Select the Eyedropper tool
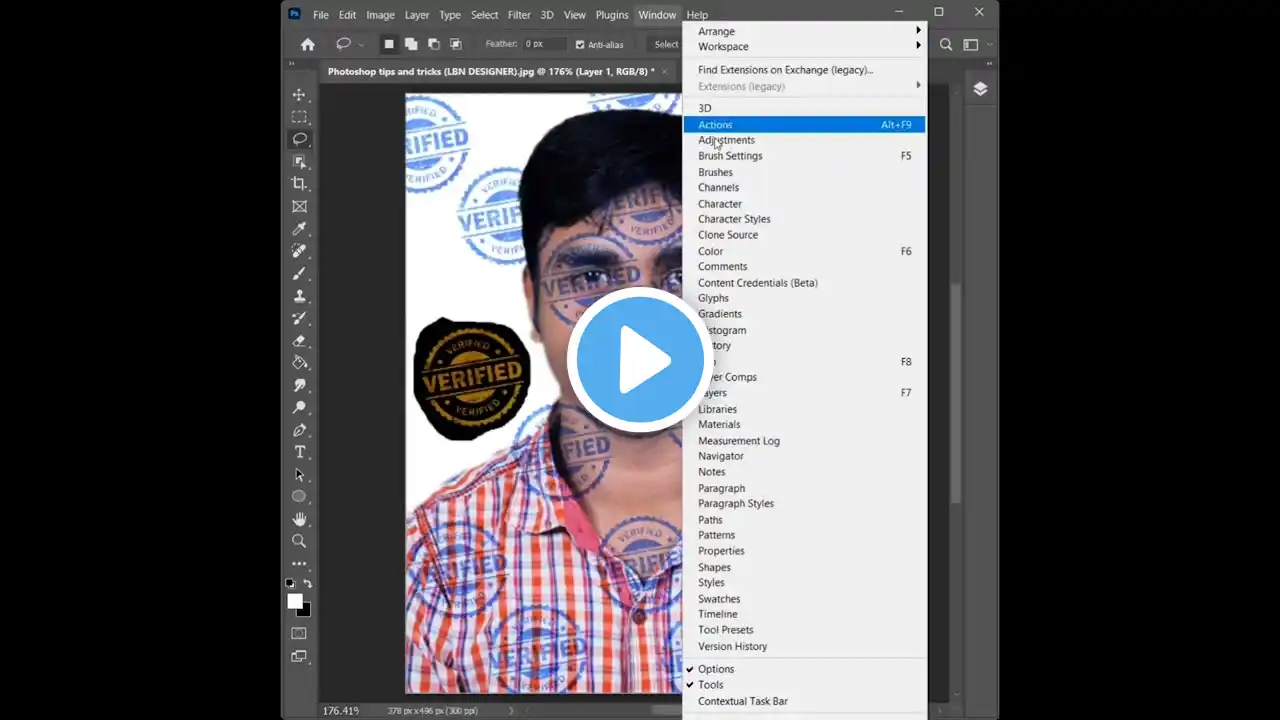1280x720 pixels. click(x=299, y=229)
